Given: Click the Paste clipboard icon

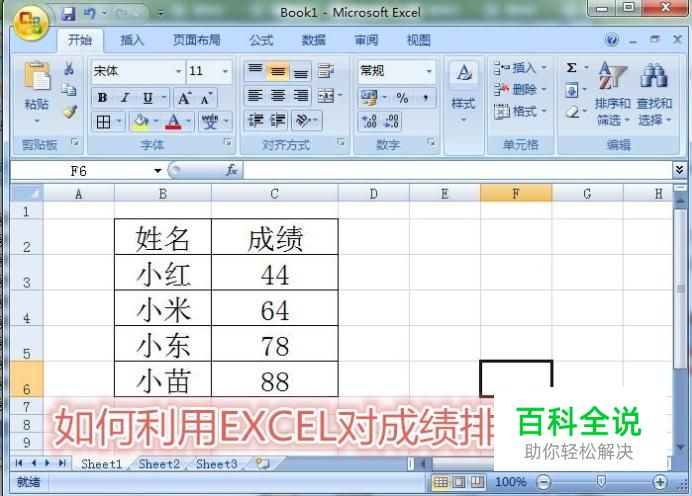Looking at the screenshot, I should (x=37, y=76).
